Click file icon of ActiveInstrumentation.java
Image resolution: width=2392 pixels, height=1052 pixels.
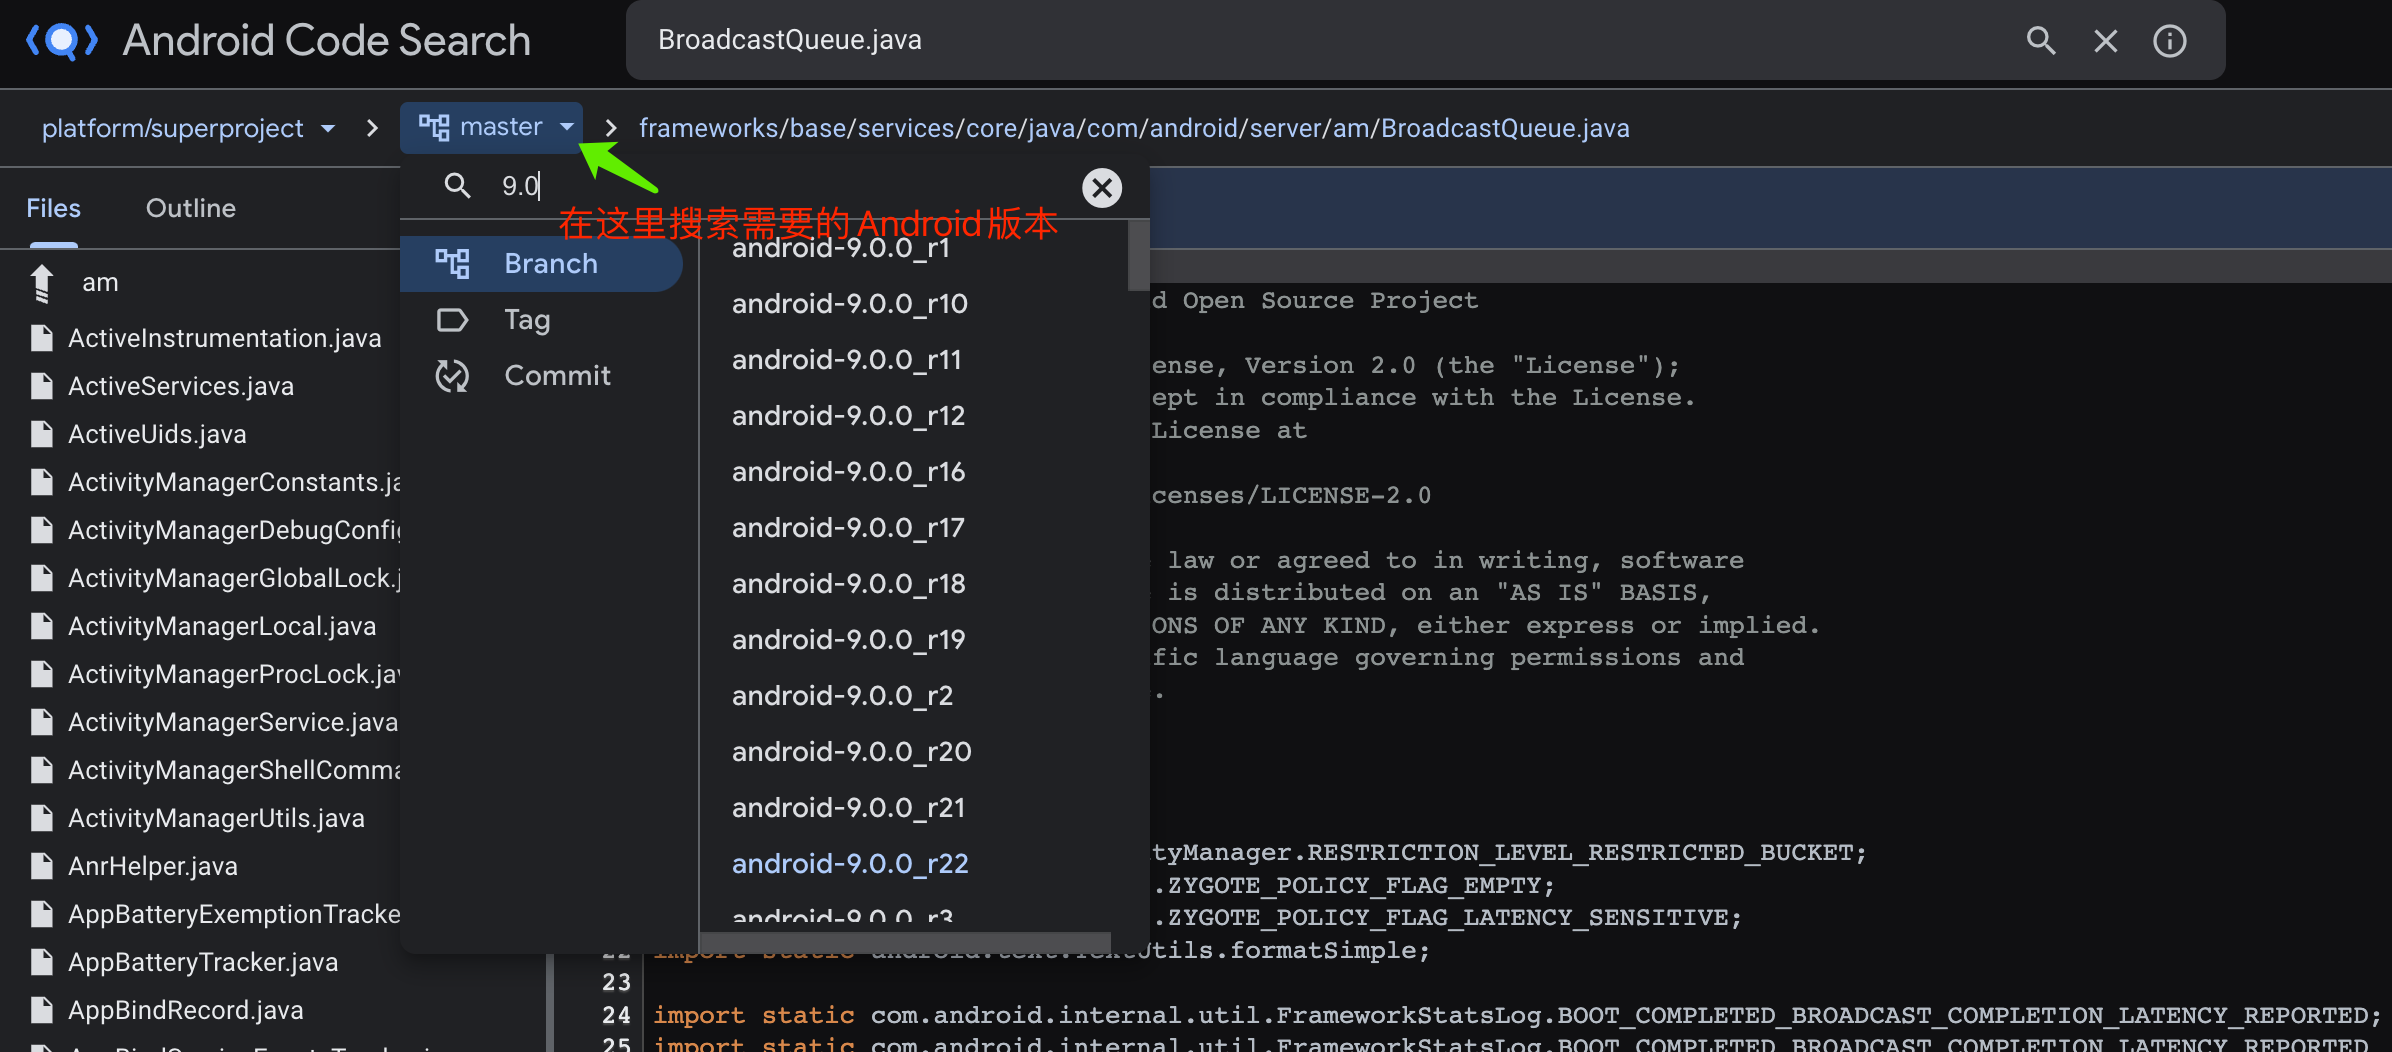pyautogui.click(x=42, y=338)
